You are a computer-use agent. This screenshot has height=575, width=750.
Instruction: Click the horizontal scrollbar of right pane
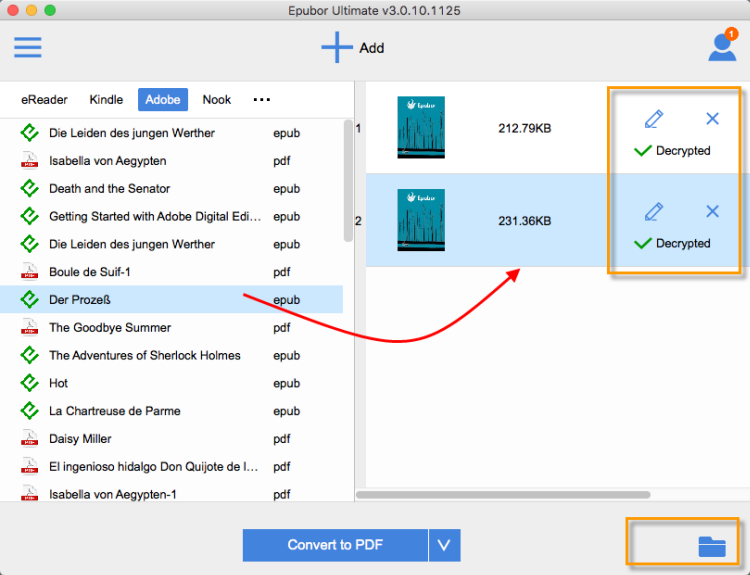click(x=503, y=495)
